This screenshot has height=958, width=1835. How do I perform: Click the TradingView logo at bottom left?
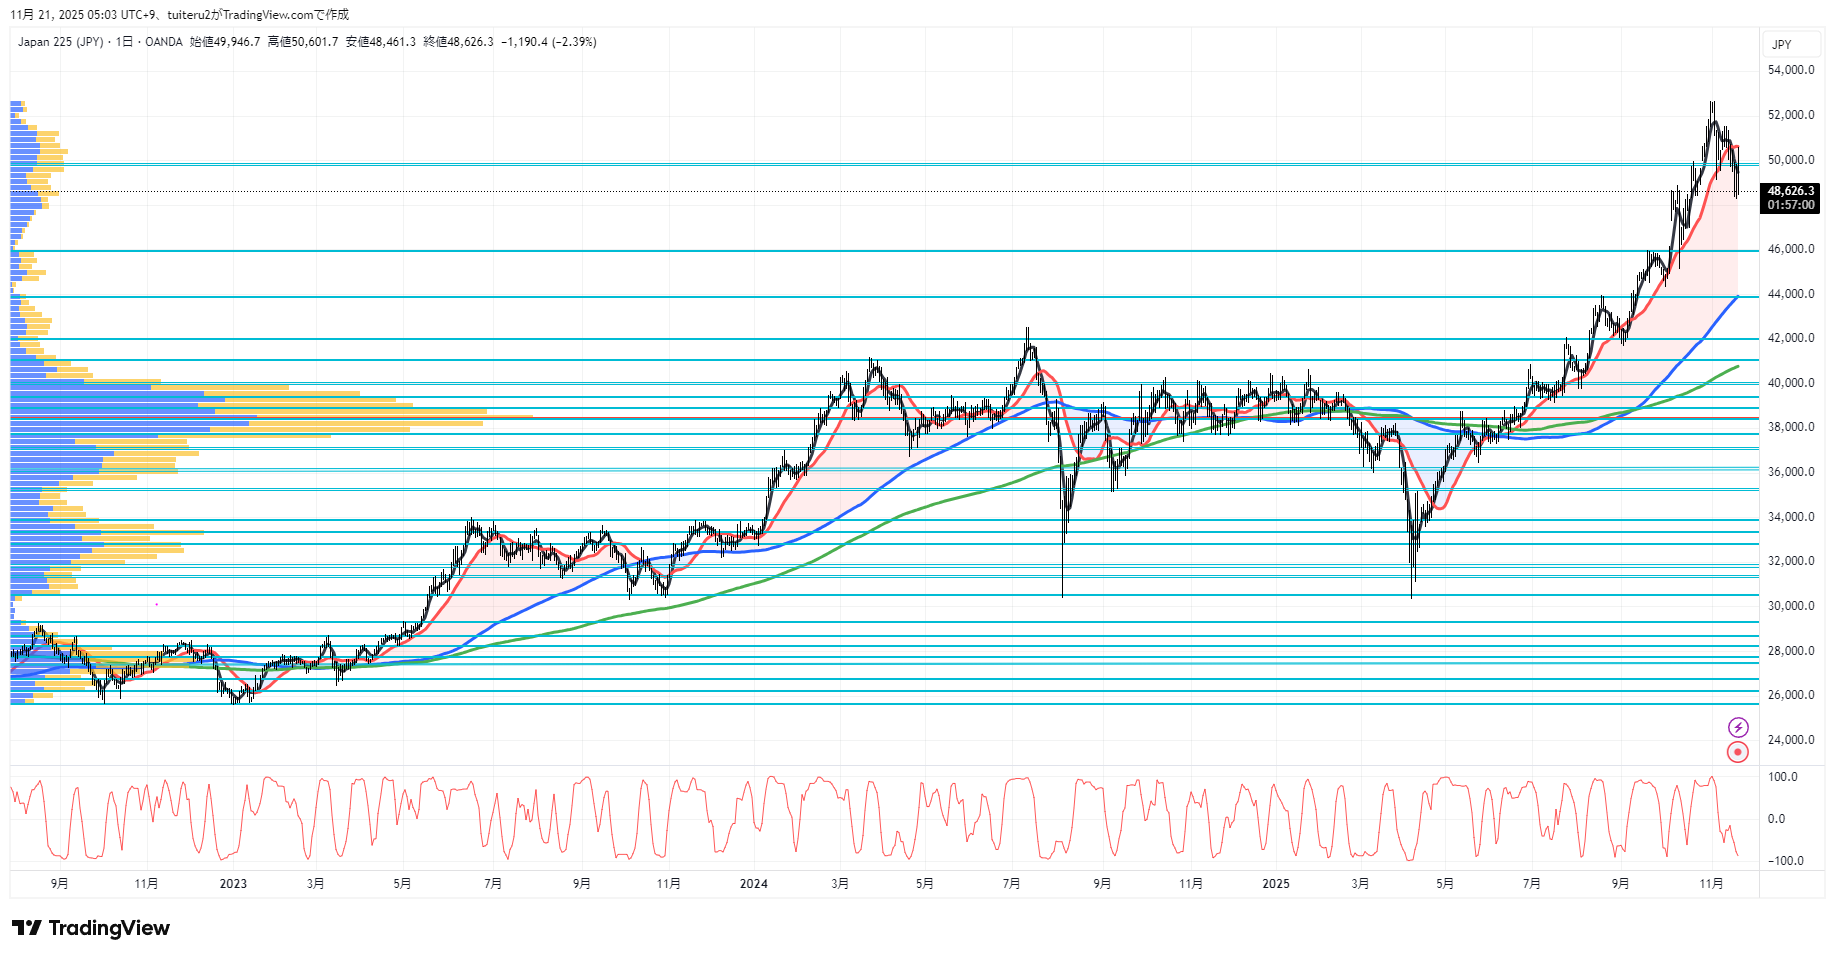pos(91,928)
